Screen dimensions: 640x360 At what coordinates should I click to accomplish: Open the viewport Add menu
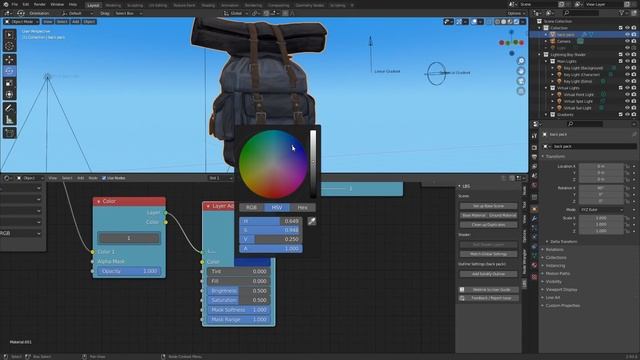76,22
